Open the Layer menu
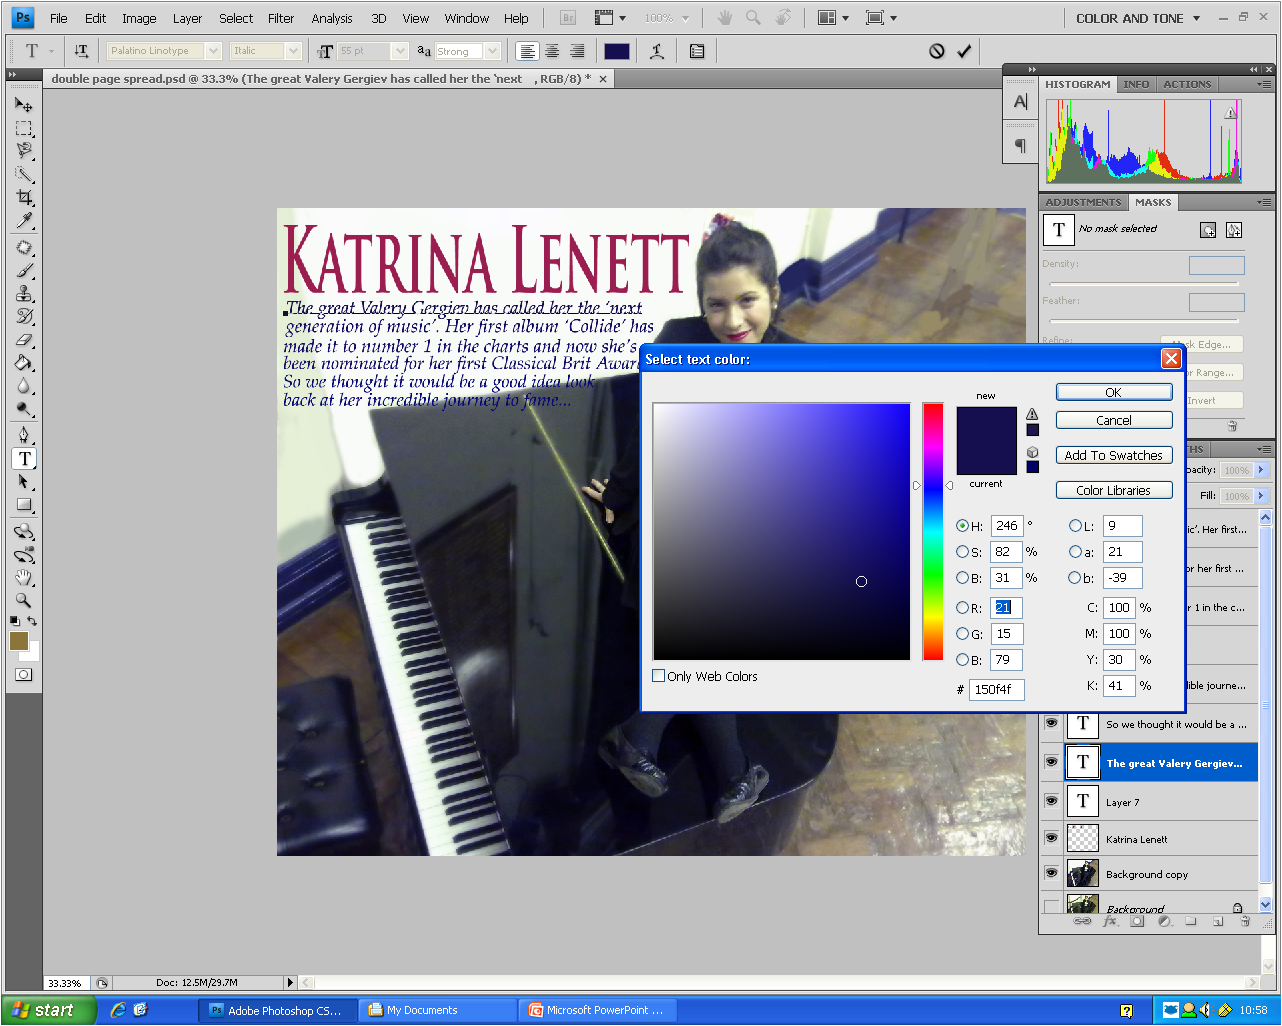This screenshot has height=1026, width=1282. 187,18
